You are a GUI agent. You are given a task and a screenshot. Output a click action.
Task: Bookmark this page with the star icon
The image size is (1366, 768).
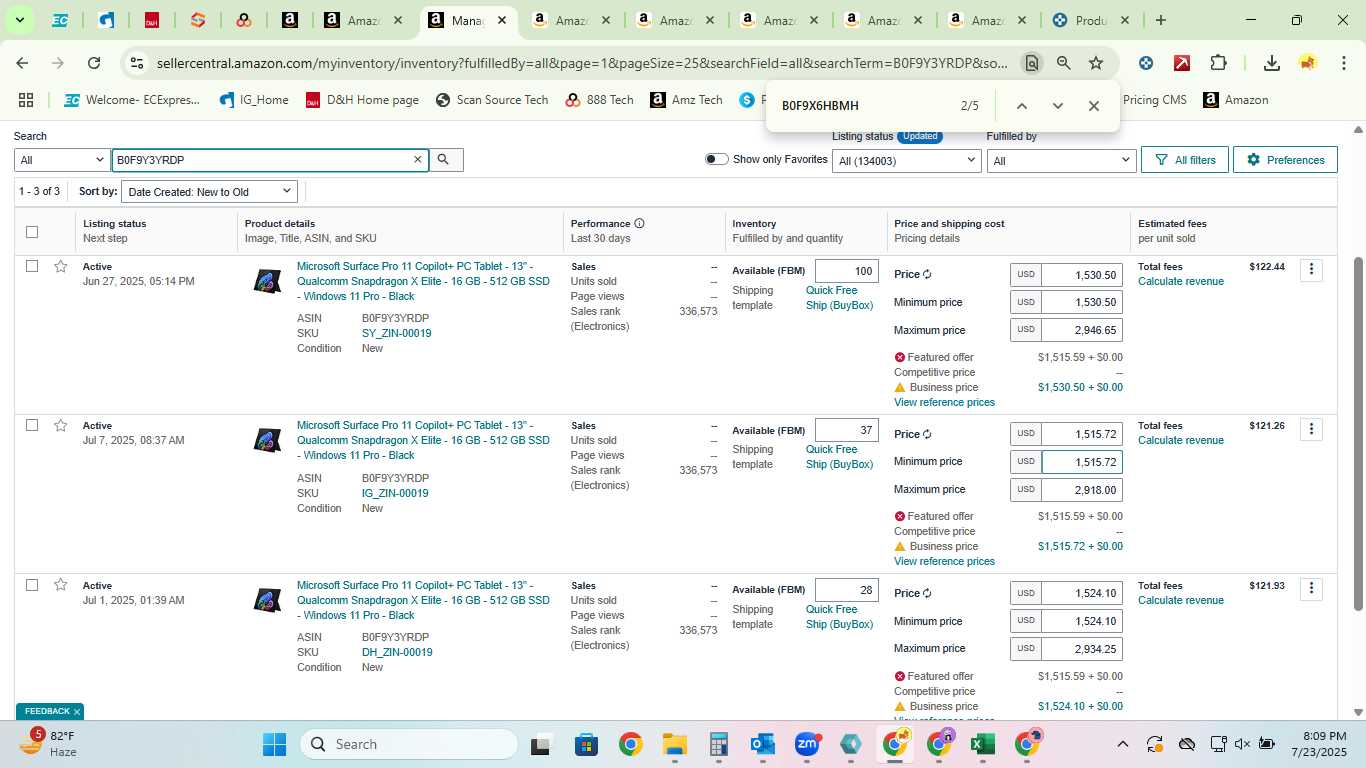coord(1096,63)
